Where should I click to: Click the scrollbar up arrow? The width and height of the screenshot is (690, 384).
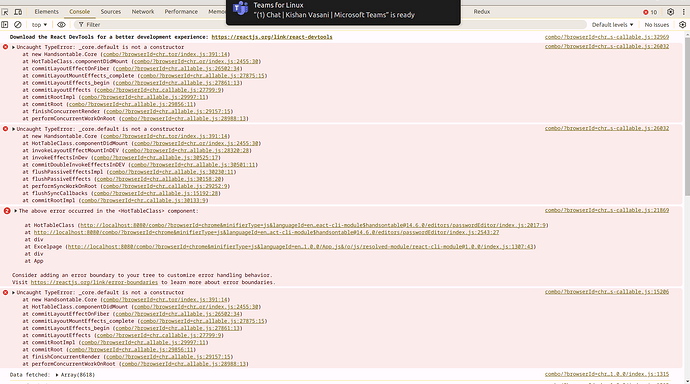pos(687,35)
